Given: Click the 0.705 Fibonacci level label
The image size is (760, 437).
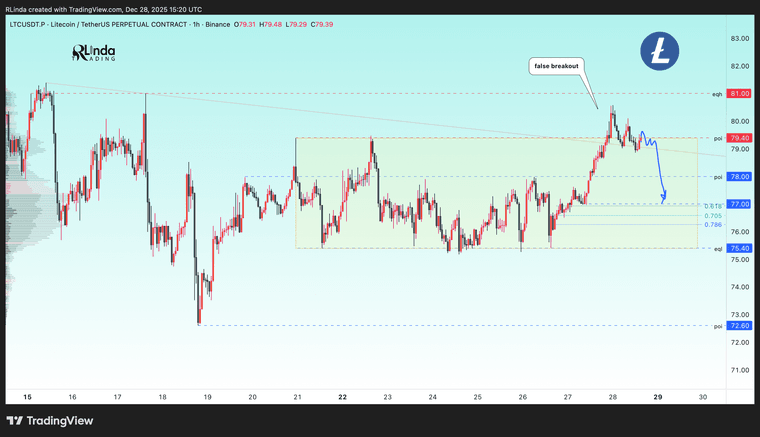Looking at the screenshot, I should pyautogui.click(x=712, y=215).
